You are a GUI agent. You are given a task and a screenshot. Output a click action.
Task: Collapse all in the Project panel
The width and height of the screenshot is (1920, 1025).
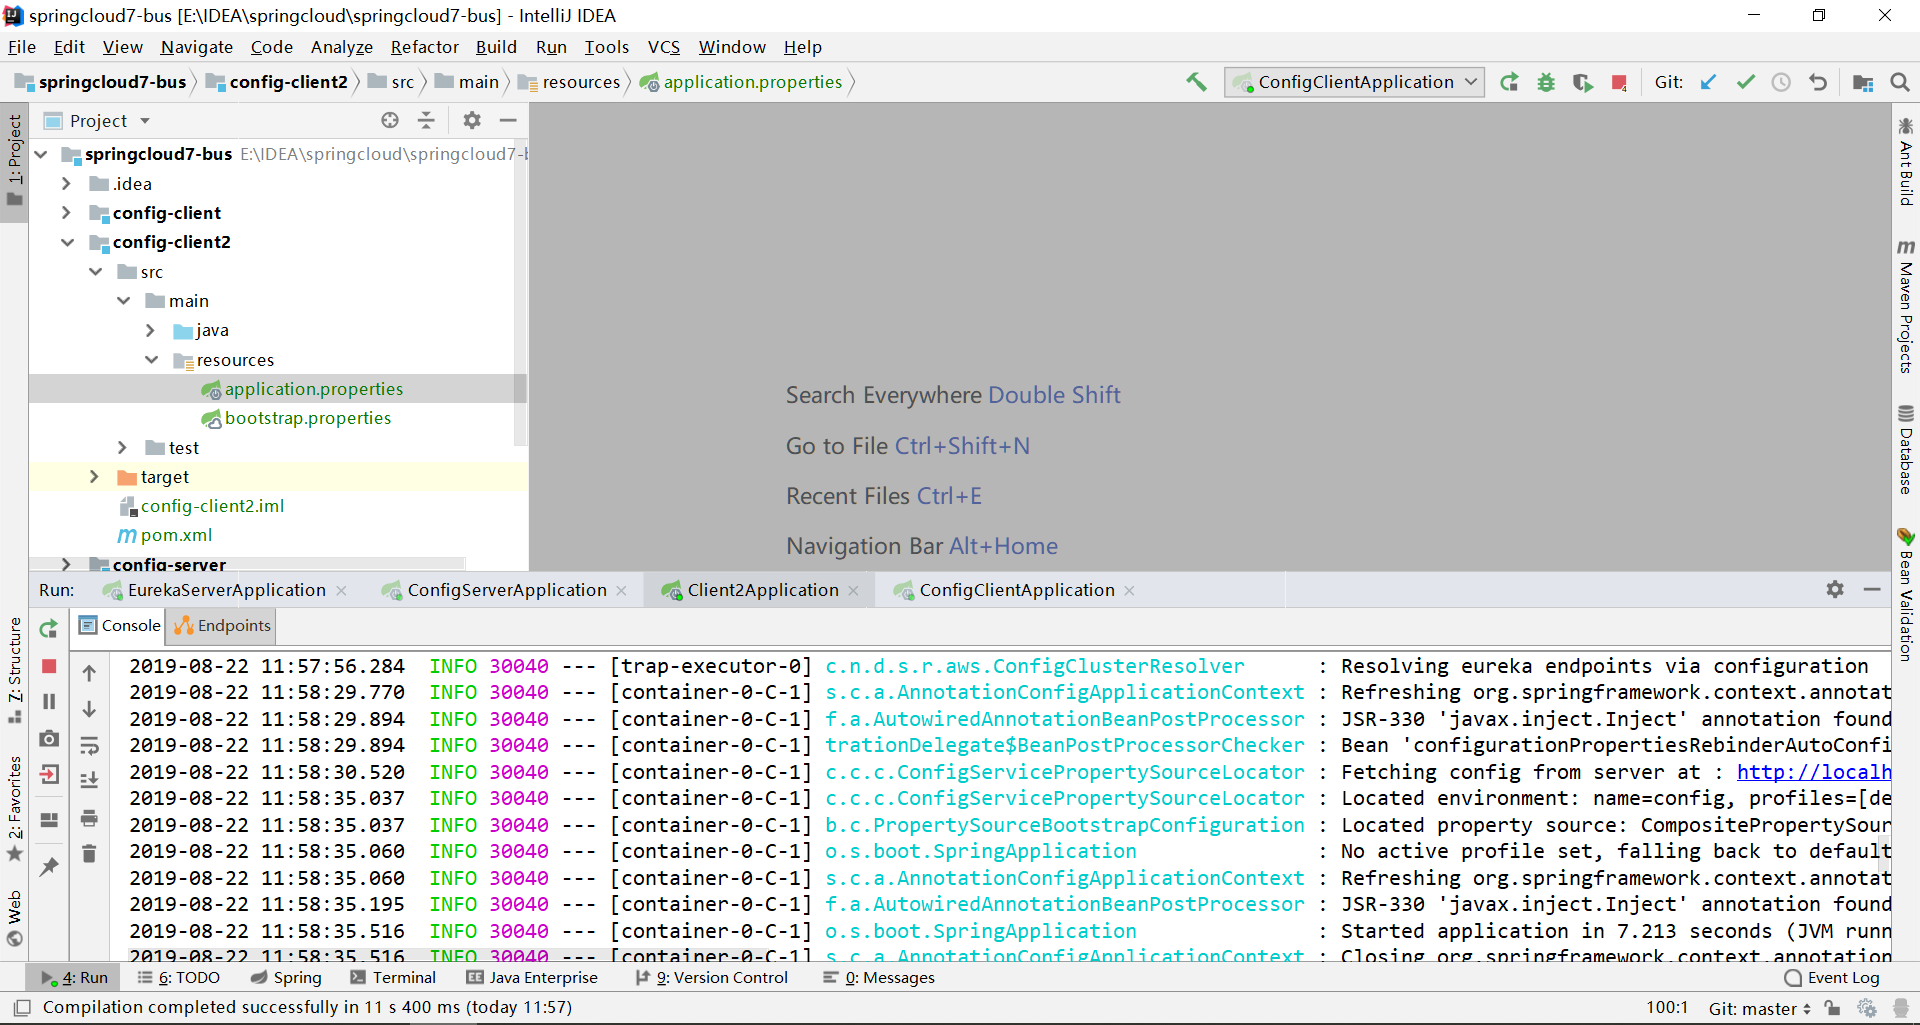tap(426, 120)
